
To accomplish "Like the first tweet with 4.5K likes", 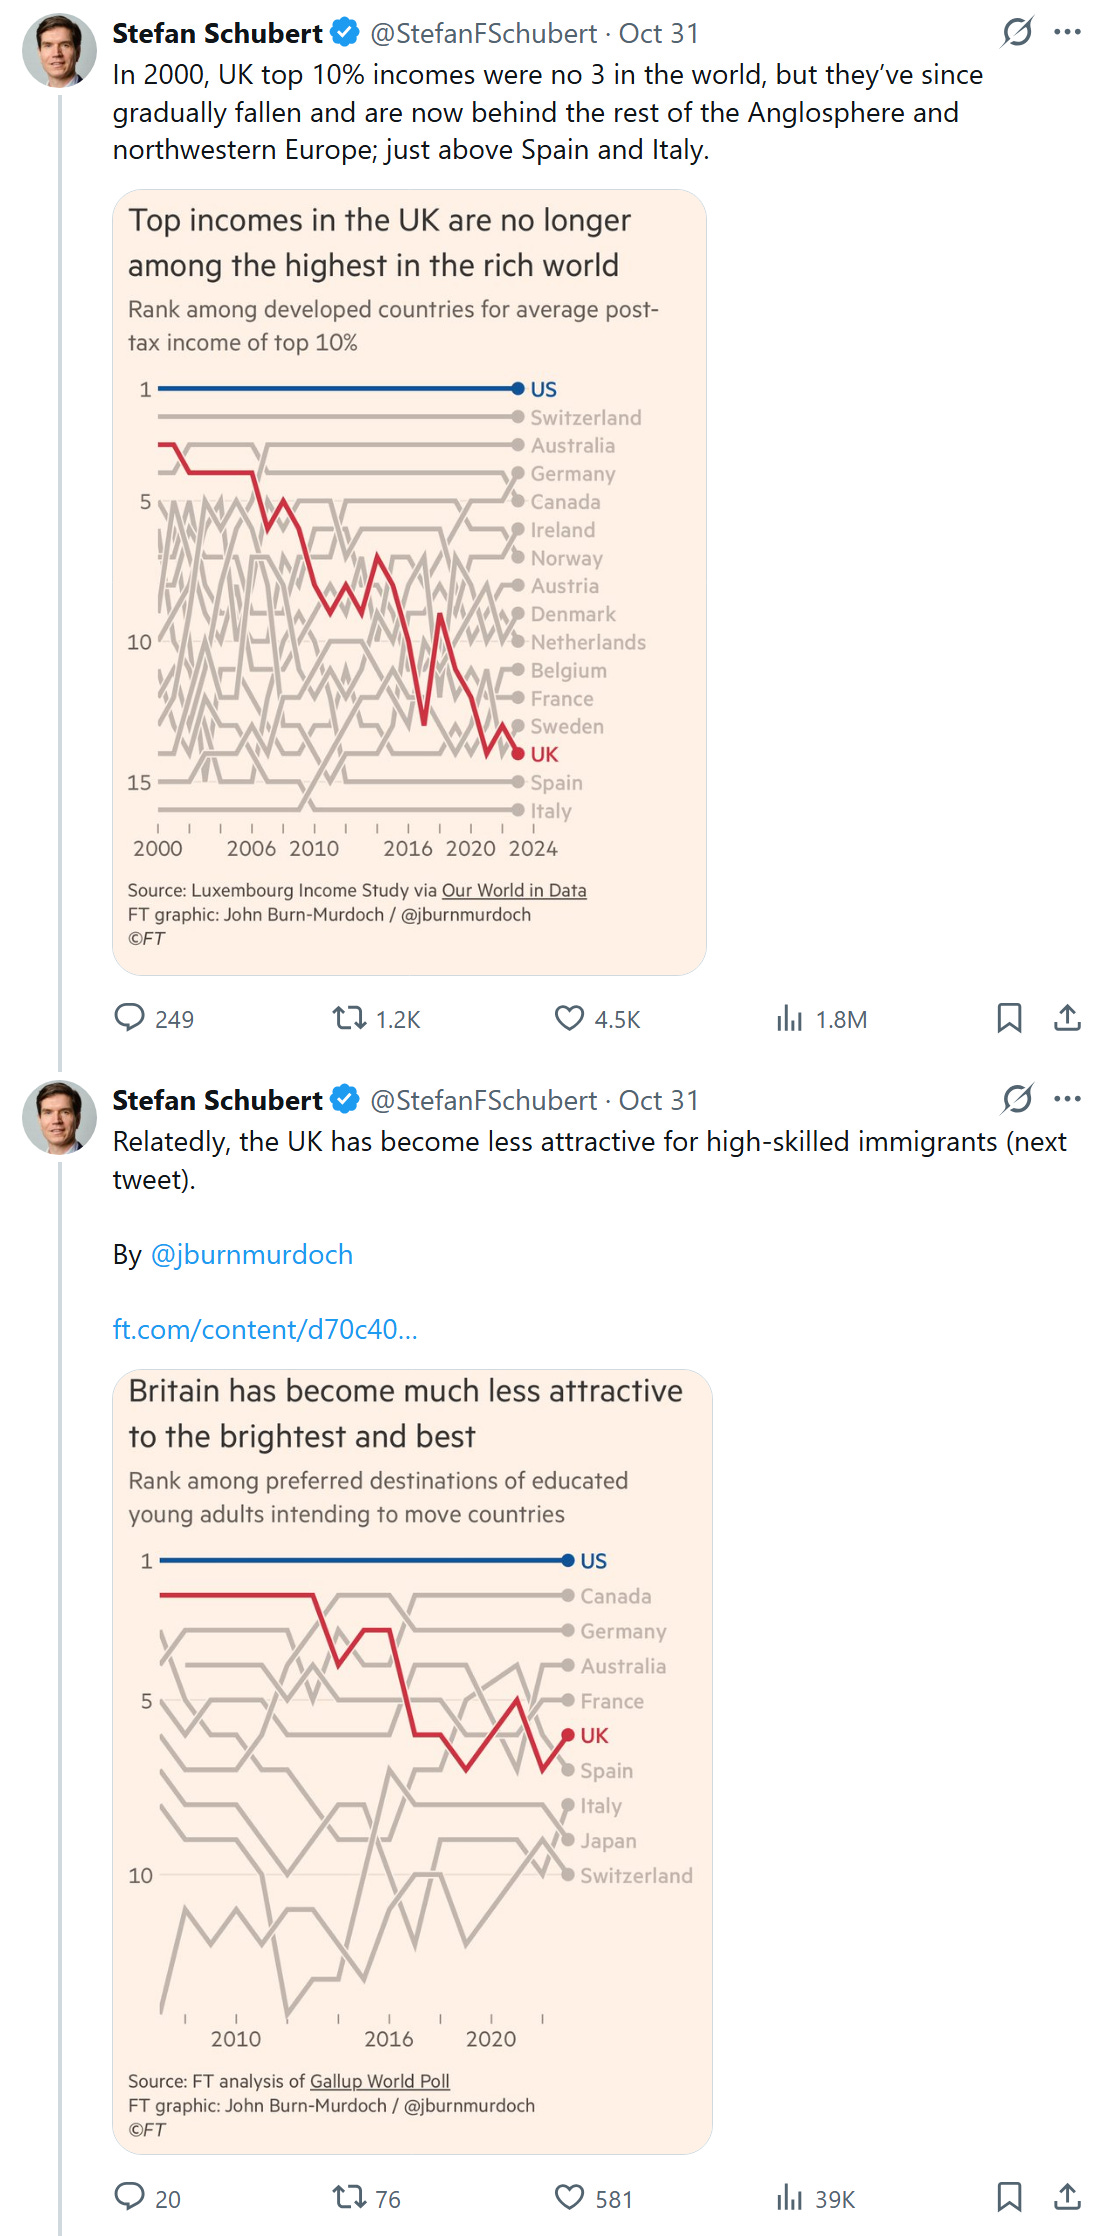I will pyautogui.click(x=569, y=1018).
